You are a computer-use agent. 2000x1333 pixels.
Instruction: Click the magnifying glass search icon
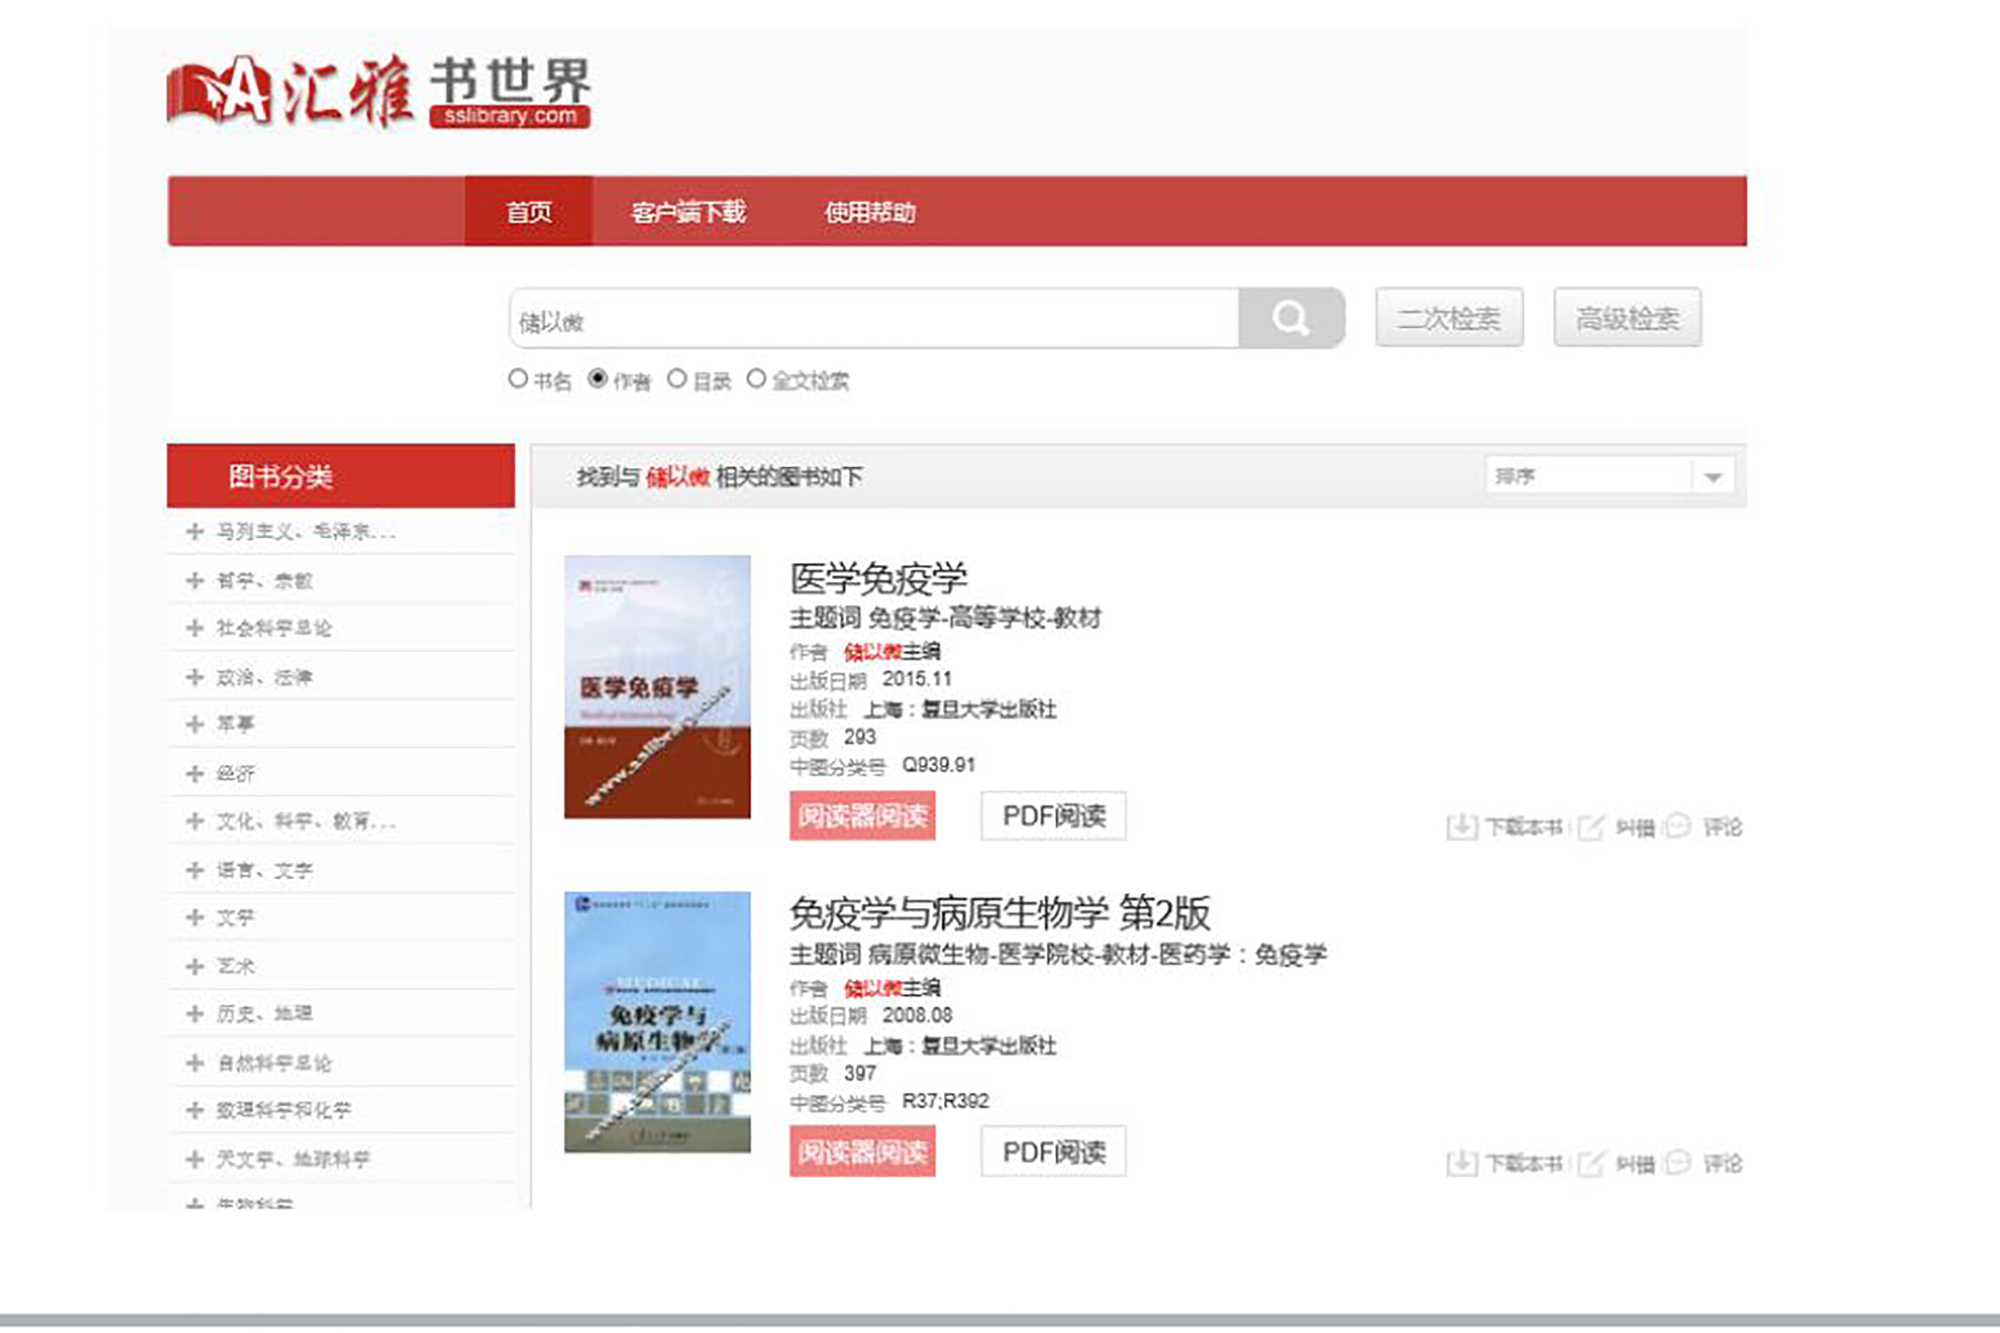click(x=1290, y=319)
